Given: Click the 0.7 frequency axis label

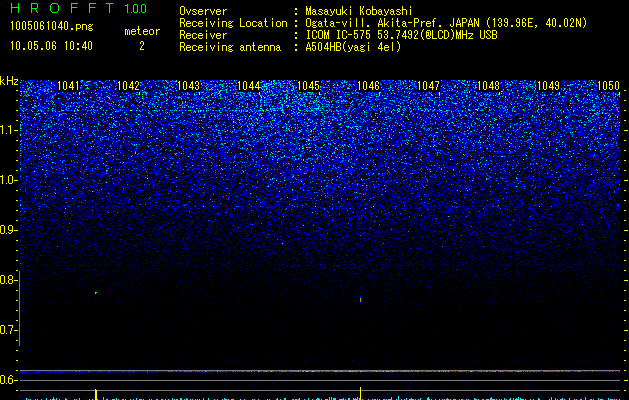Looking at the screenshot, I should pos(8,330).
